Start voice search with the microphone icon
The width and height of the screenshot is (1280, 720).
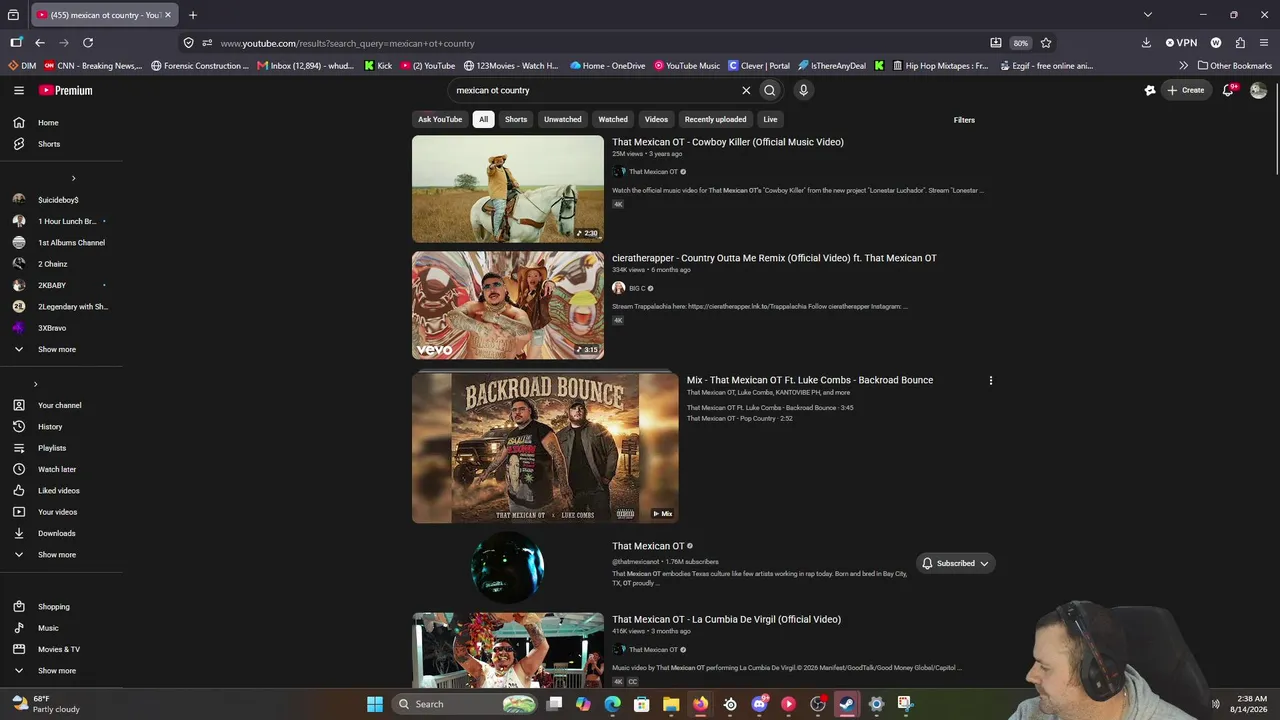pyautogui.click(x=803, y=90)
